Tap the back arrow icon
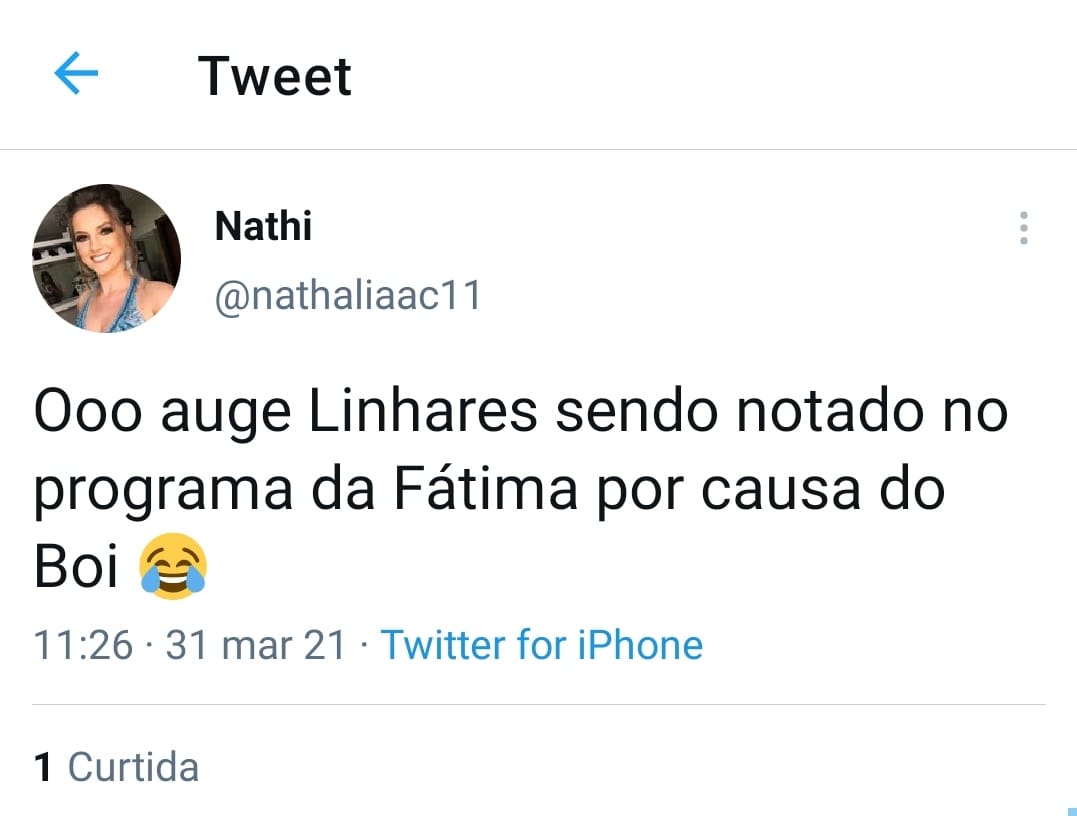 pos(76,75)
